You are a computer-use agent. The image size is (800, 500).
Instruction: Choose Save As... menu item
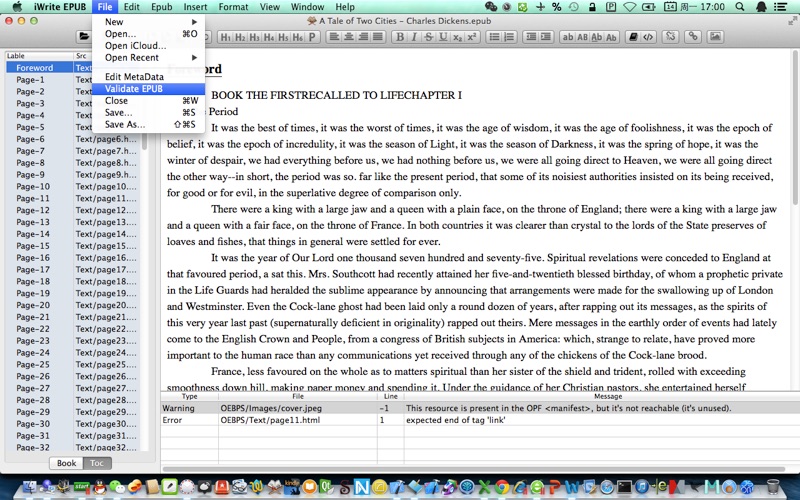148,124
